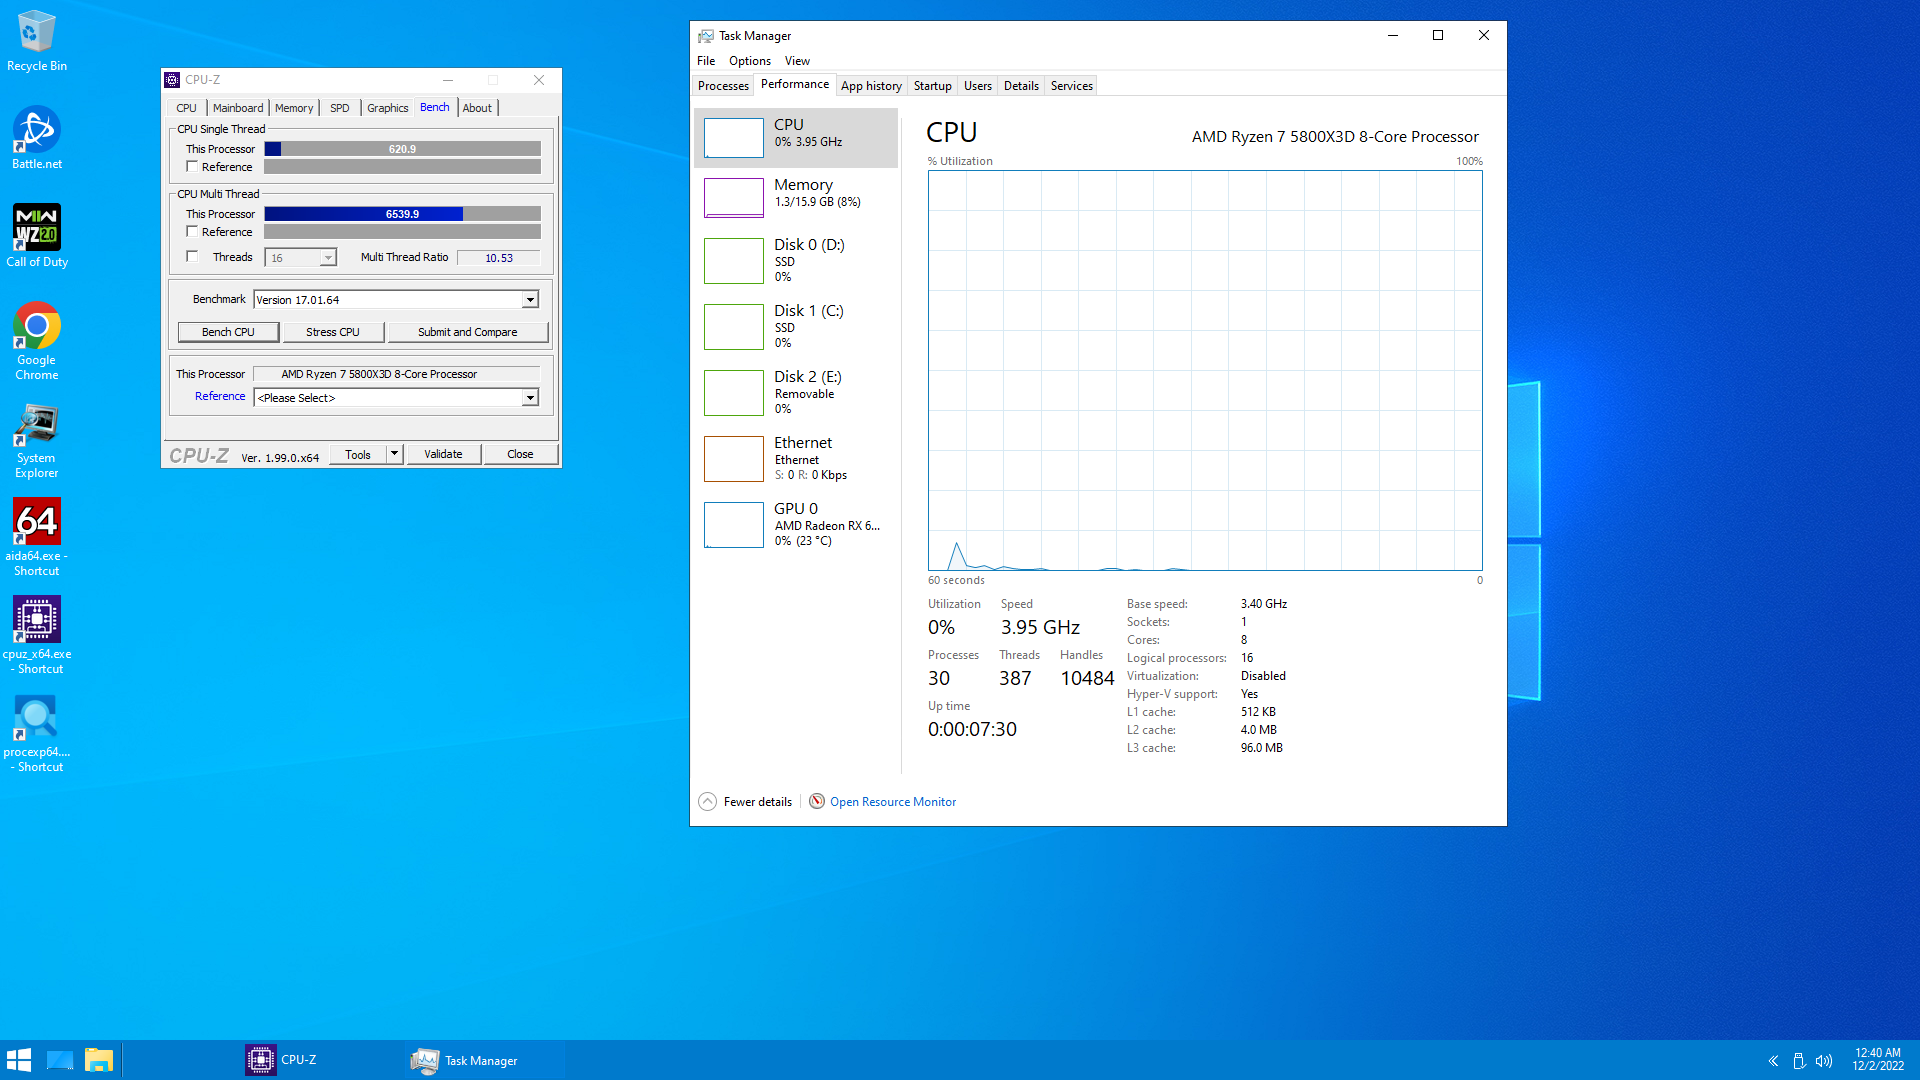1920x1080 pixels.
Task: Start benchmark with Bench CPU button
Action: pyautogui.click(x=228, y=332)
